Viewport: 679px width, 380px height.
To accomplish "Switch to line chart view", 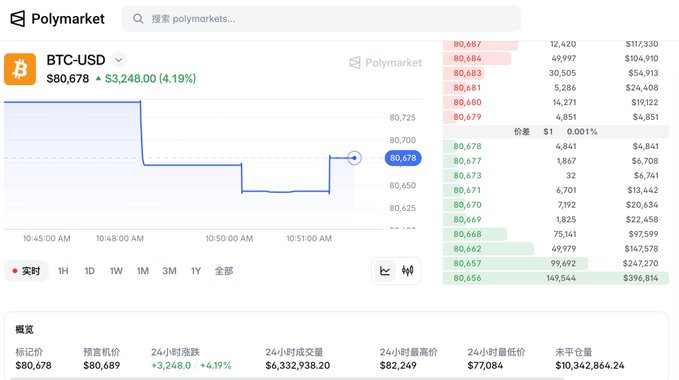I will 385,271.
